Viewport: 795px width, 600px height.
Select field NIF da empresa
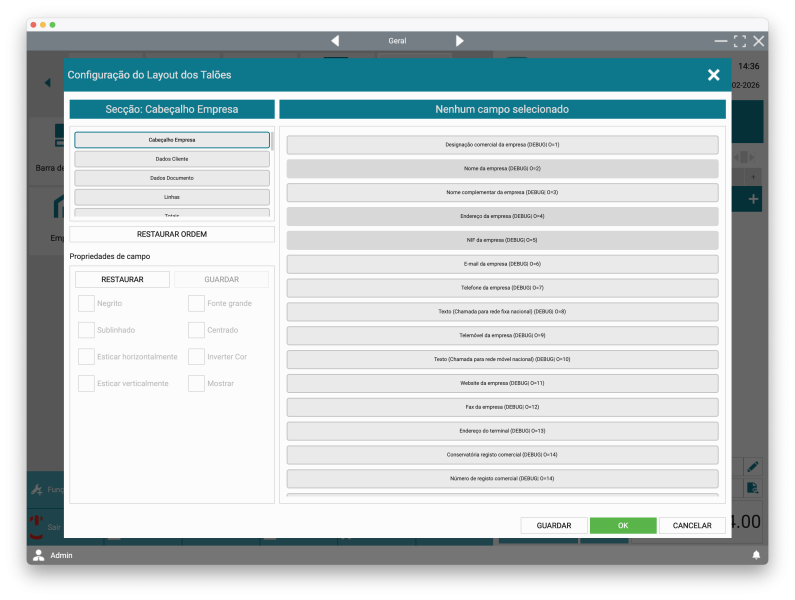tap(502, 240)
